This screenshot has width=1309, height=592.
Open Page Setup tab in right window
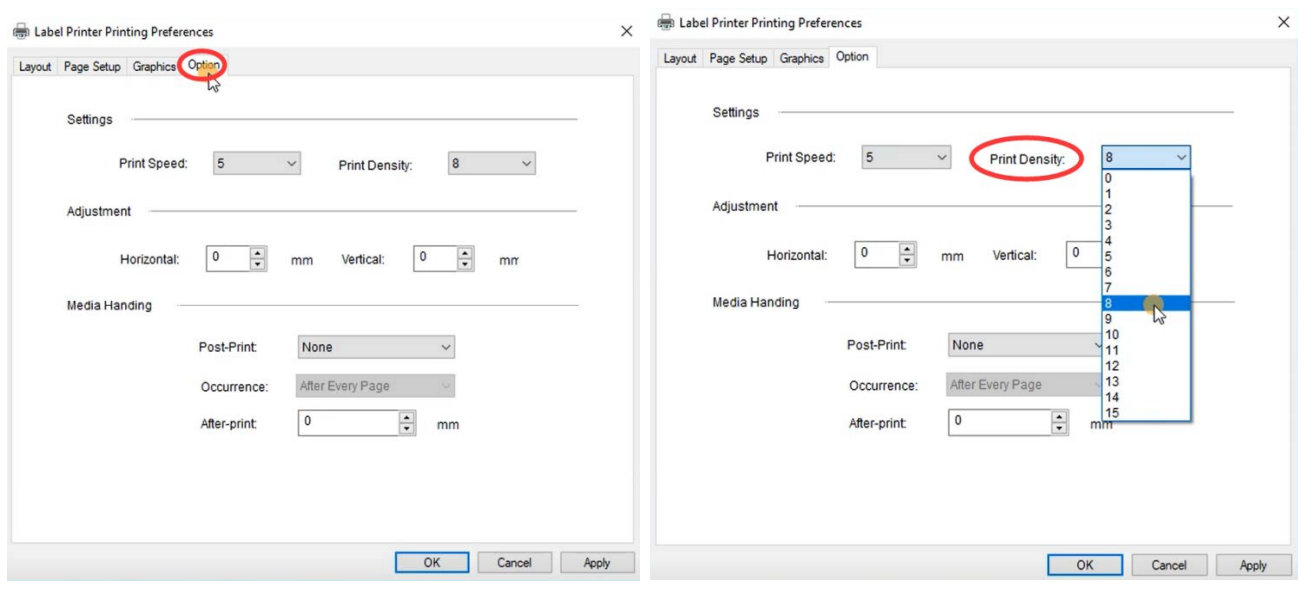point(738,59)
